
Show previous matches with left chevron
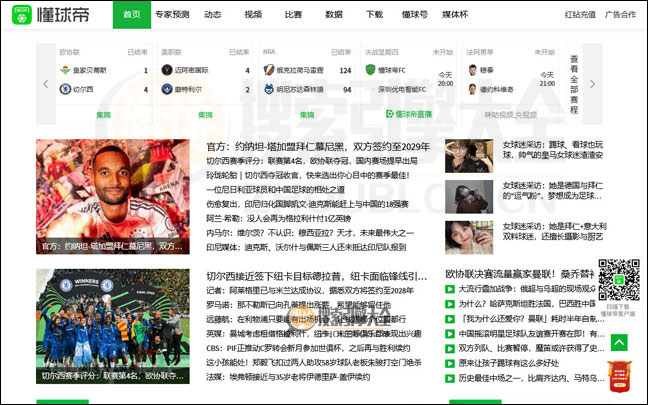pyautogui.click(x=46, y=84)
